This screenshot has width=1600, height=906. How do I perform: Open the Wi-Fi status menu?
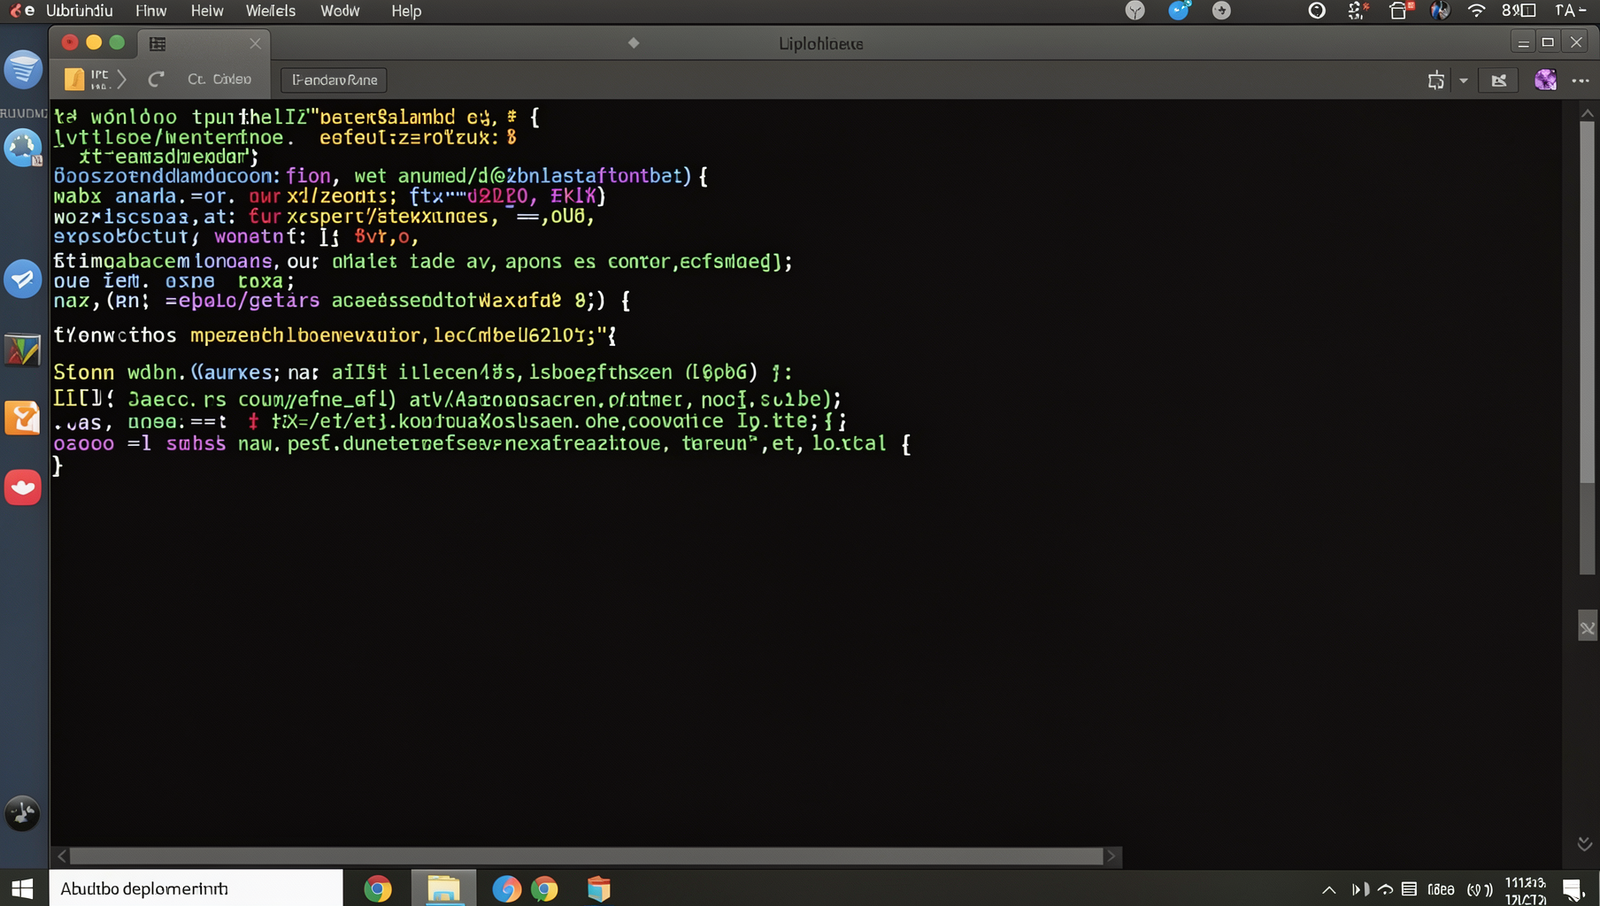[1476, 11]
